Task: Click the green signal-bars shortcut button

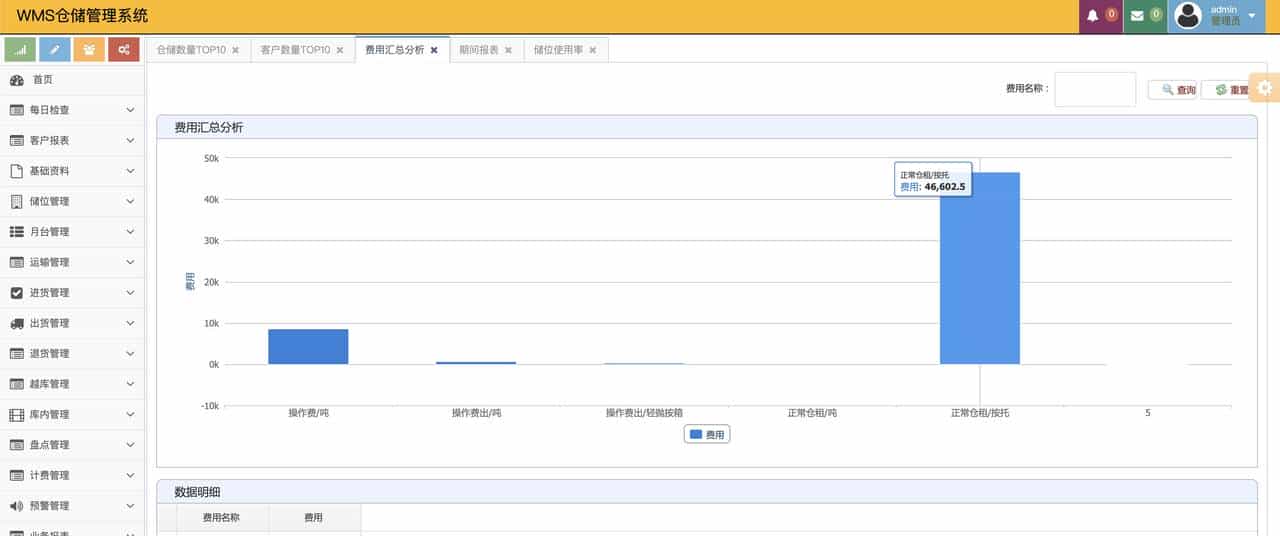Action: point(20,49)
